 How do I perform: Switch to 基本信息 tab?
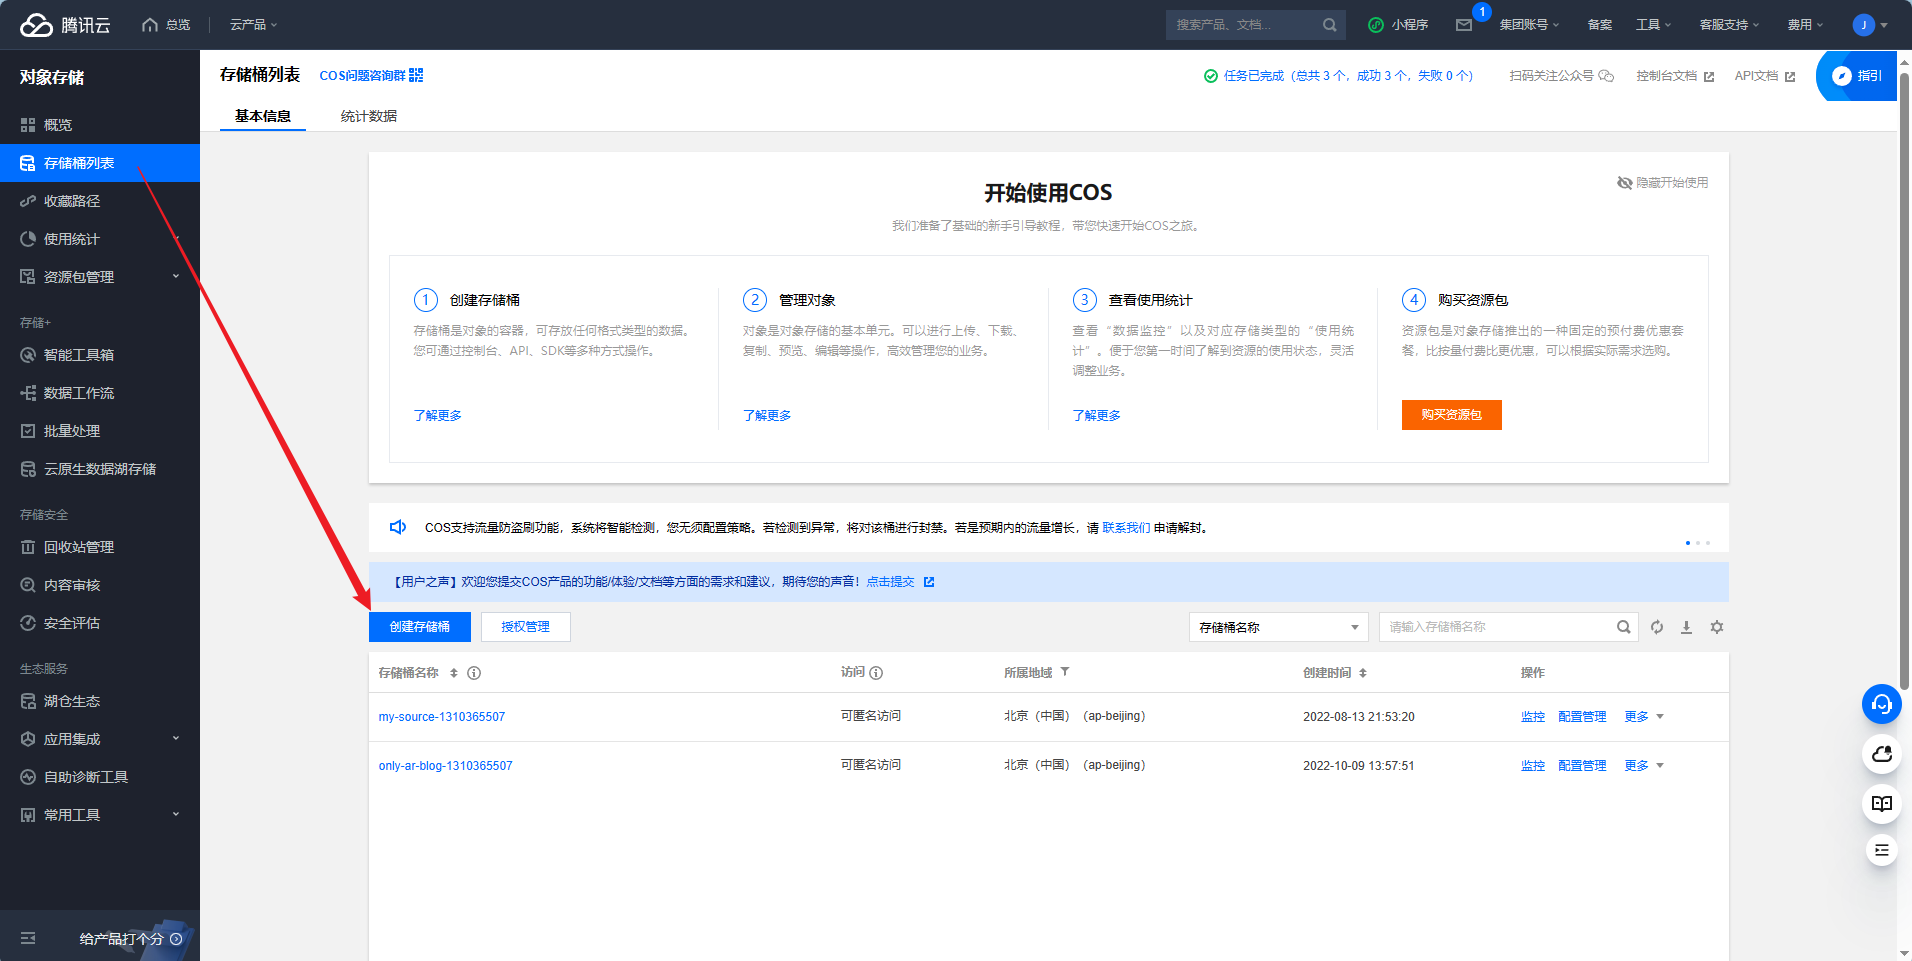pyautogui.click(x=263, y=116)
